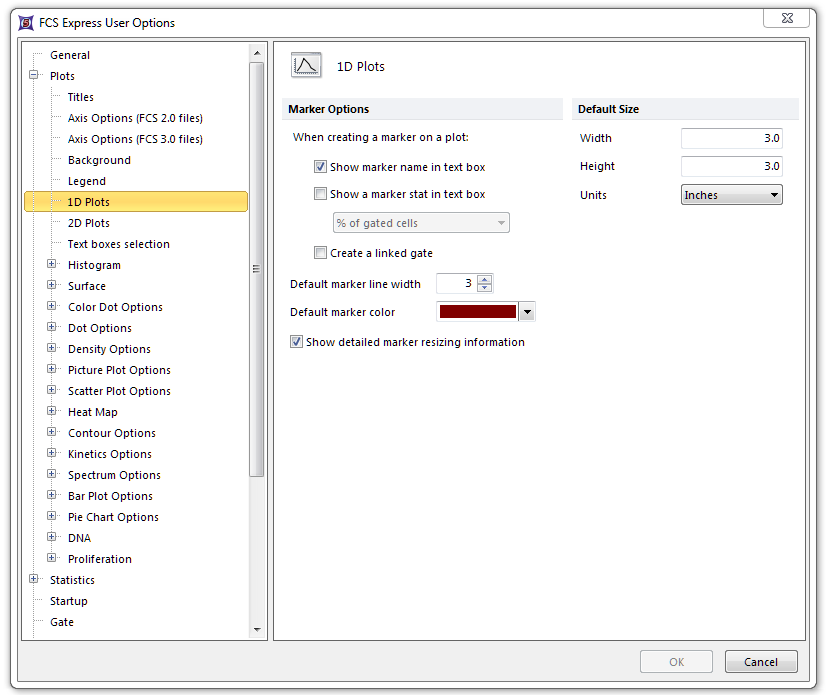The image size is (827, 695).
Task: Open the General options page
Action: point(70,55)
